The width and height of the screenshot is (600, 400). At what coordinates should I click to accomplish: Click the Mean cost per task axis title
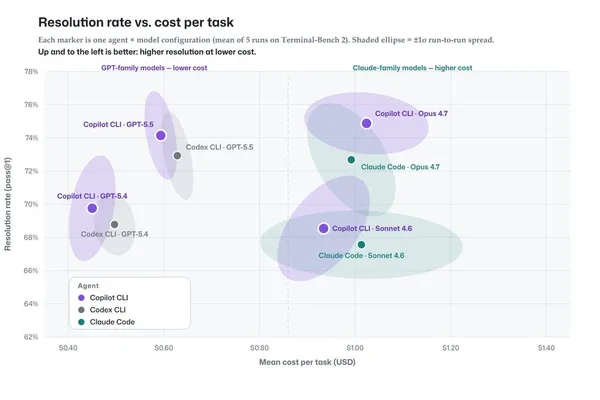click(307, 362)
